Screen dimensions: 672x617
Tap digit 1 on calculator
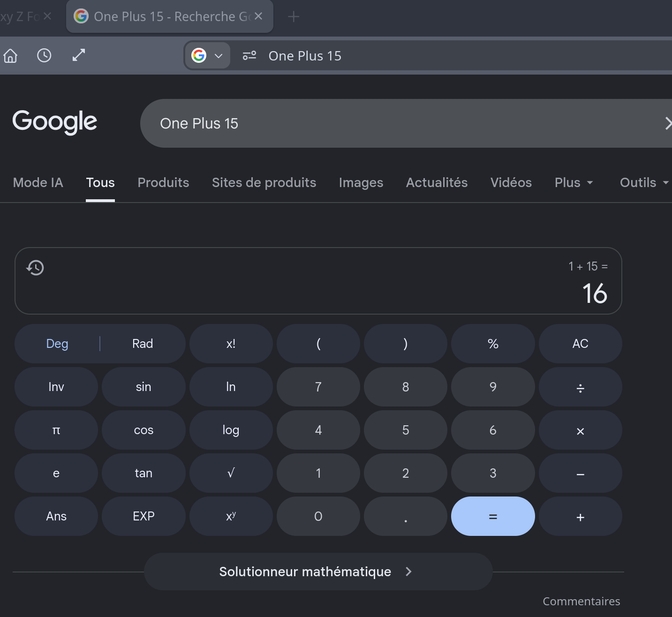click(x=318, y=473)
